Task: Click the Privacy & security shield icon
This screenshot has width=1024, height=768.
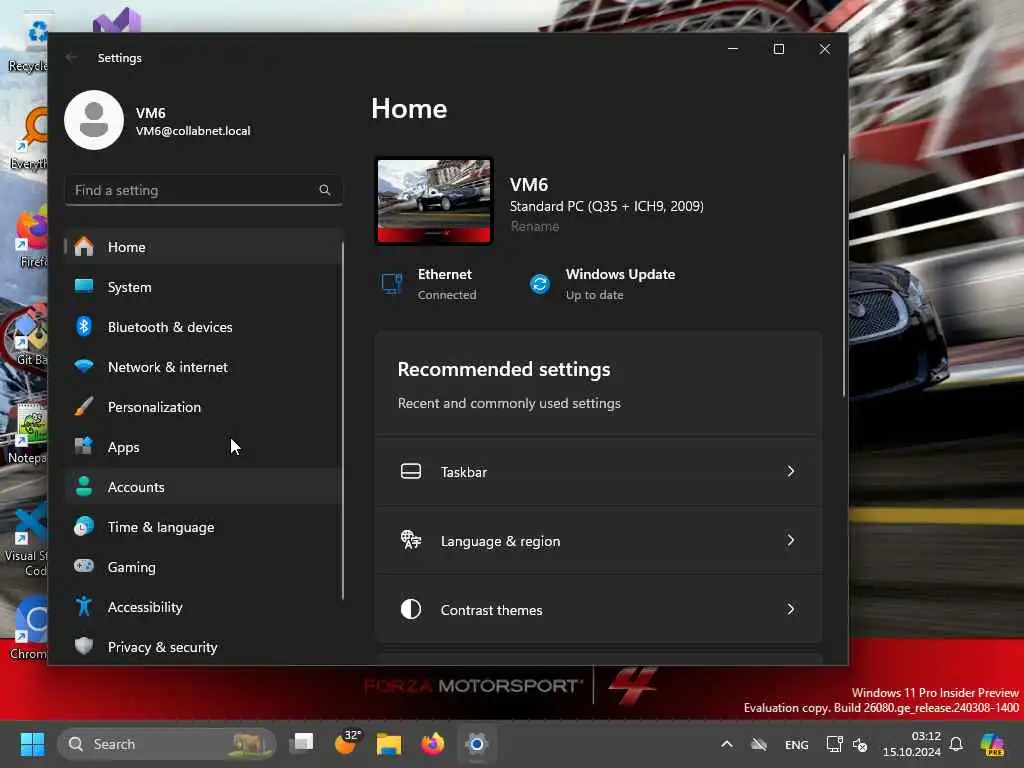Action: (84, 647)
